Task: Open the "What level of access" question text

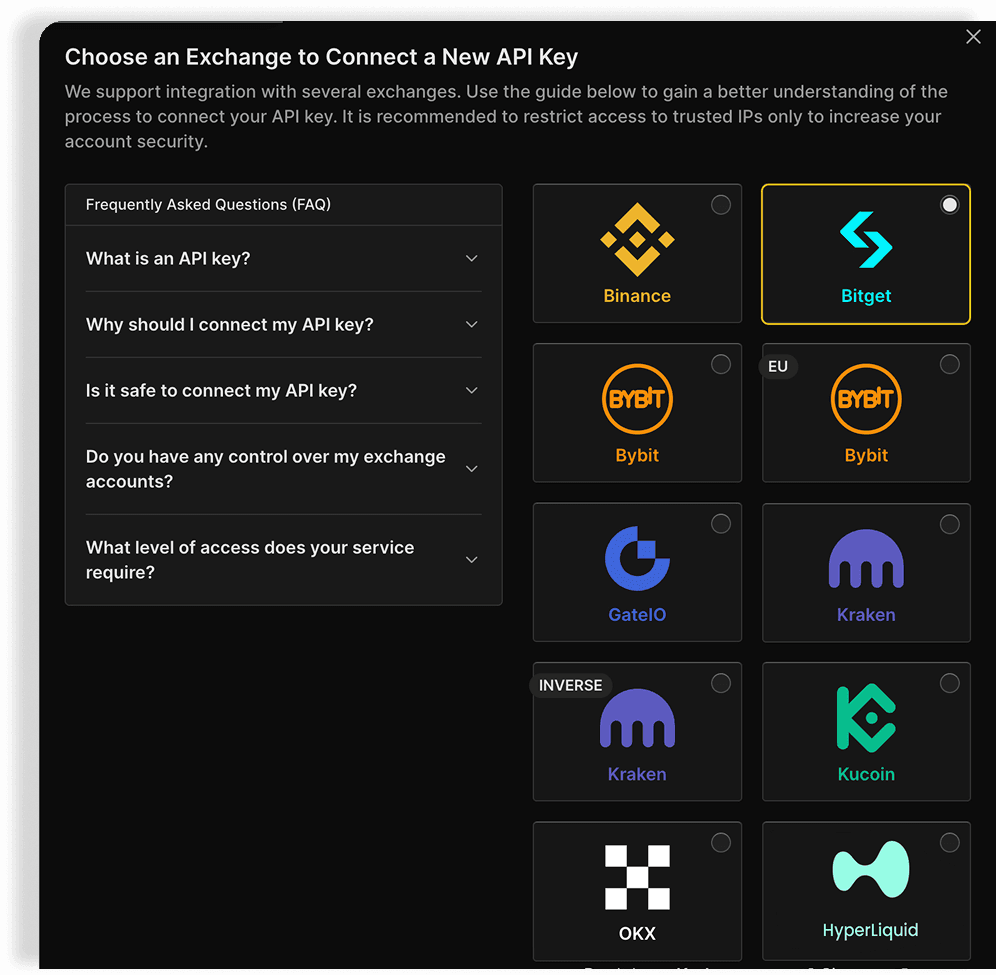Action: coord(250,560)
